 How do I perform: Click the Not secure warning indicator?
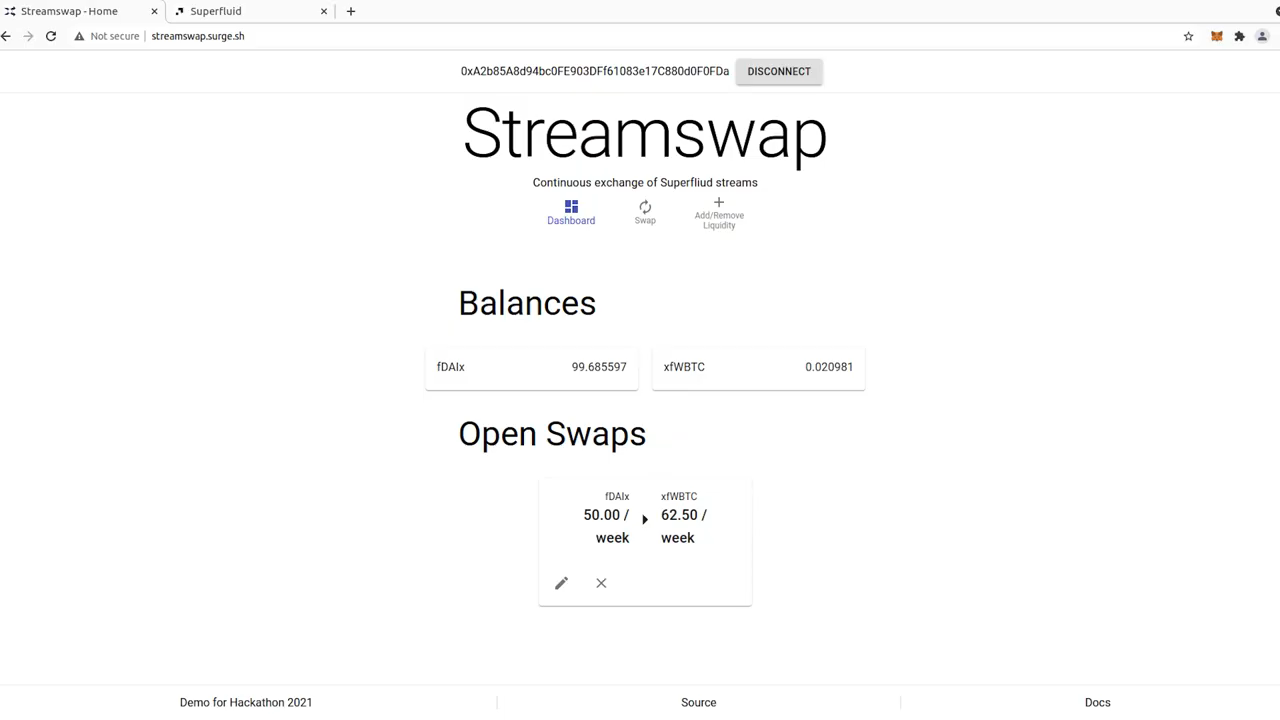point(107,36)
